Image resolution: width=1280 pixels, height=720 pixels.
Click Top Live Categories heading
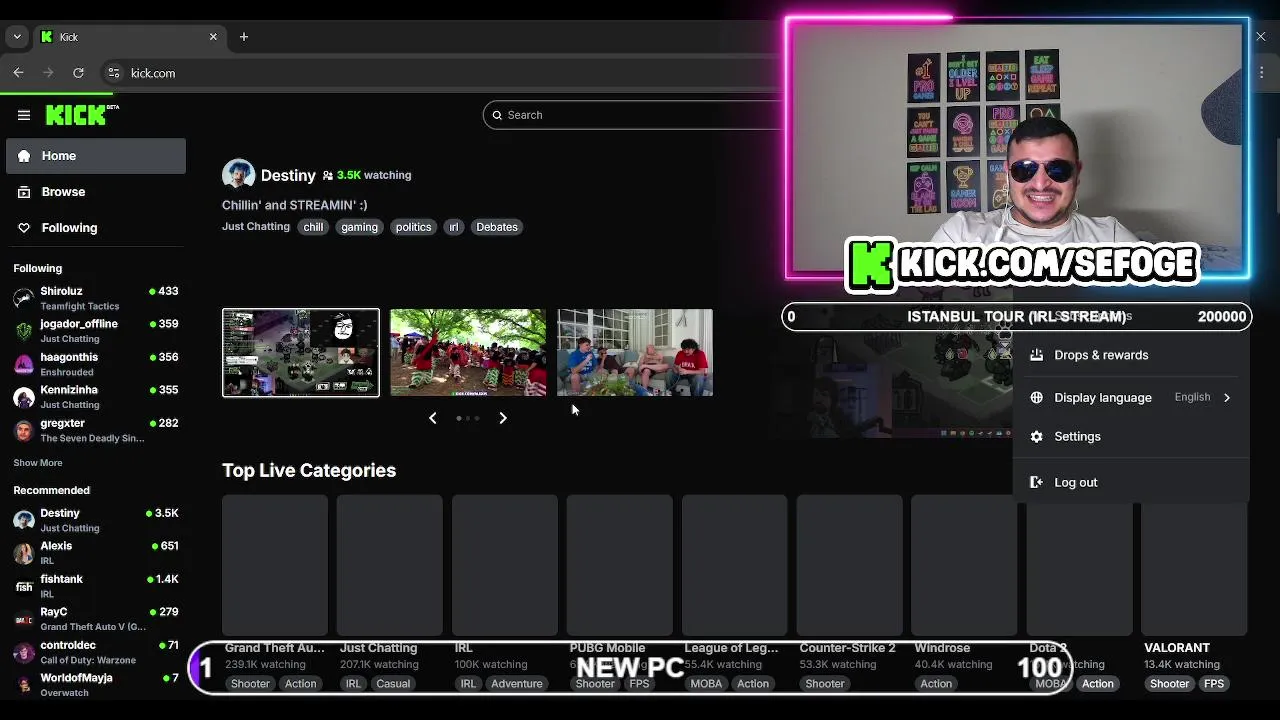point(309,470)
